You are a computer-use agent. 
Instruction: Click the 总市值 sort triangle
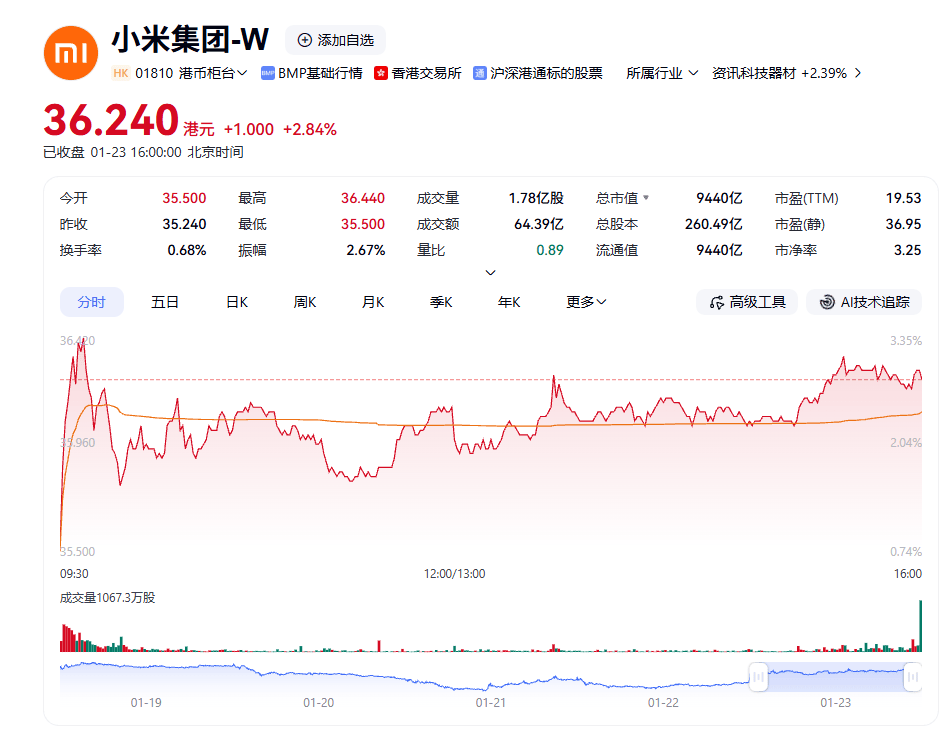(x=648, y=198)
